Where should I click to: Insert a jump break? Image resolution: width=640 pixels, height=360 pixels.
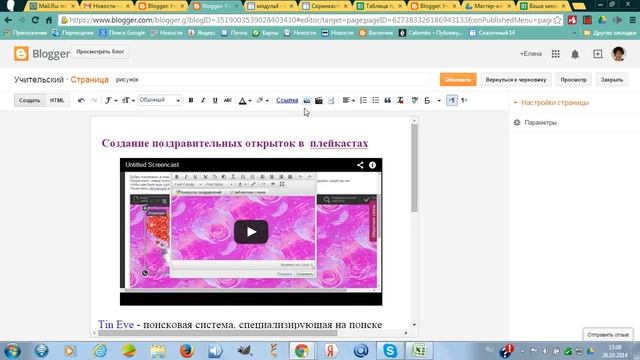tap(331, 100)
